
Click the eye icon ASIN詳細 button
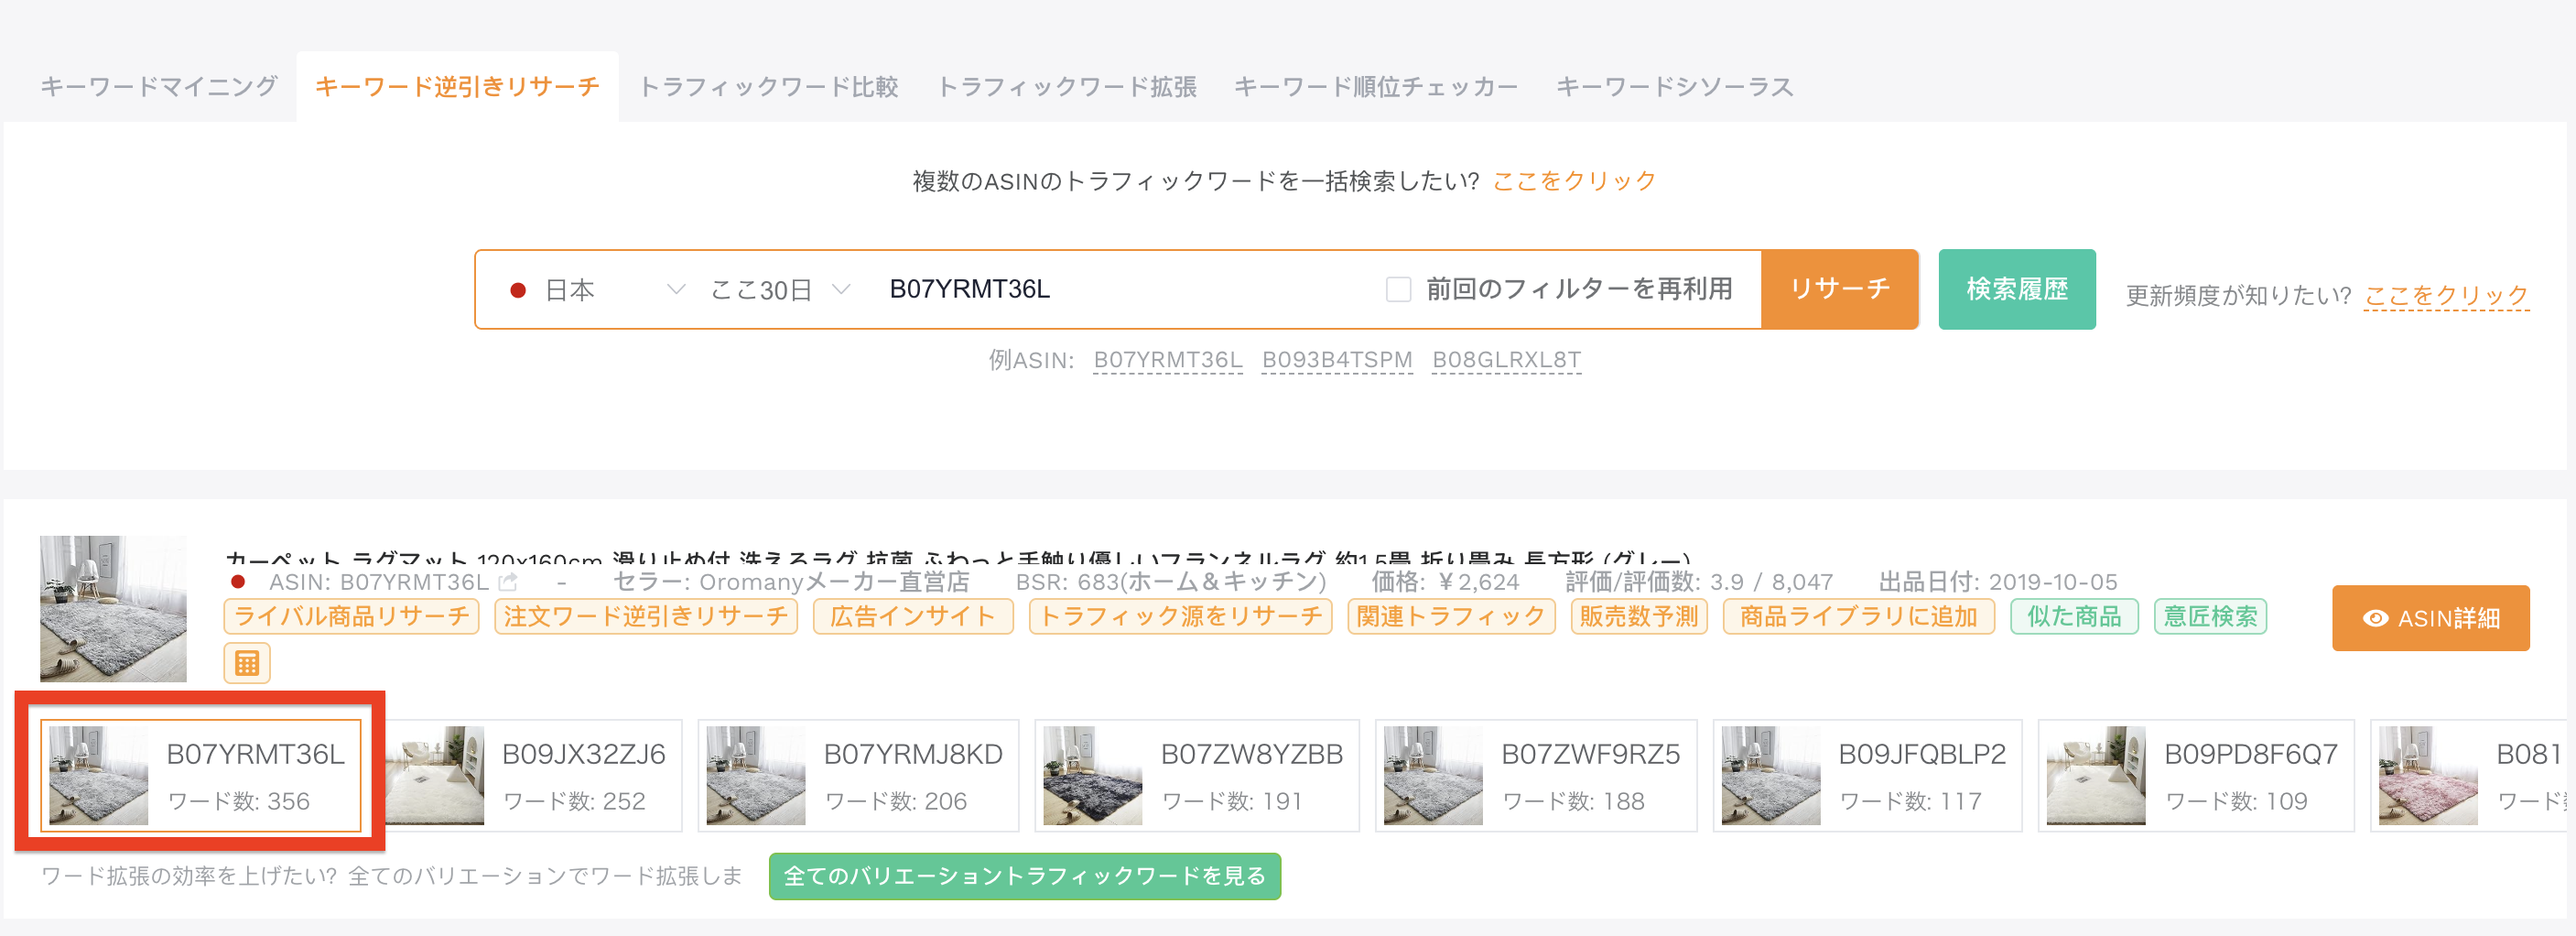(2430, 618)
